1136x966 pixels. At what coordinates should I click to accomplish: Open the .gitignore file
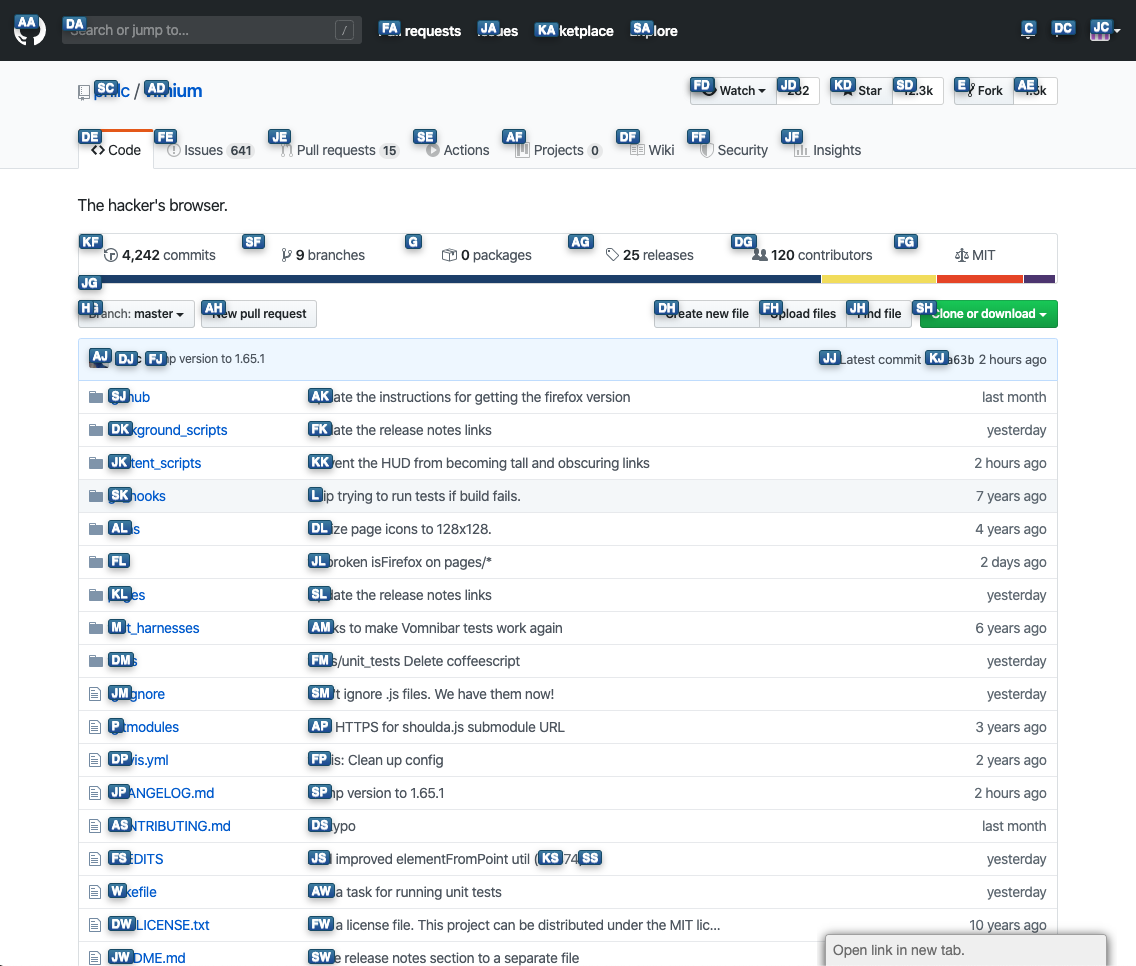click(137, 694)
